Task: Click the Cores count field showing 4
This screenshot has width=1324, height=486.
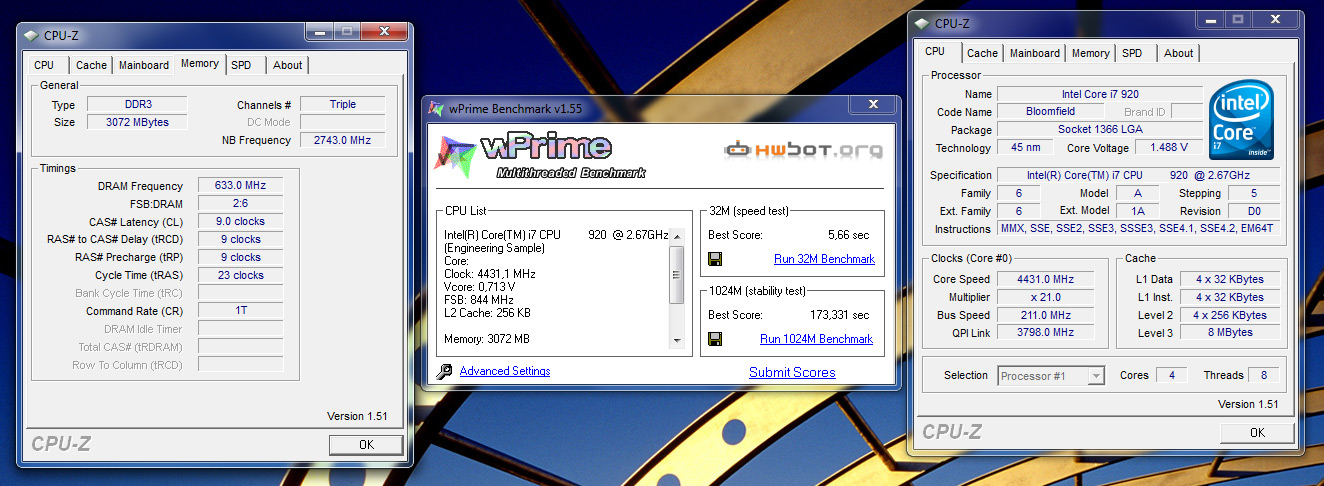Action: tap(1172, 375)
